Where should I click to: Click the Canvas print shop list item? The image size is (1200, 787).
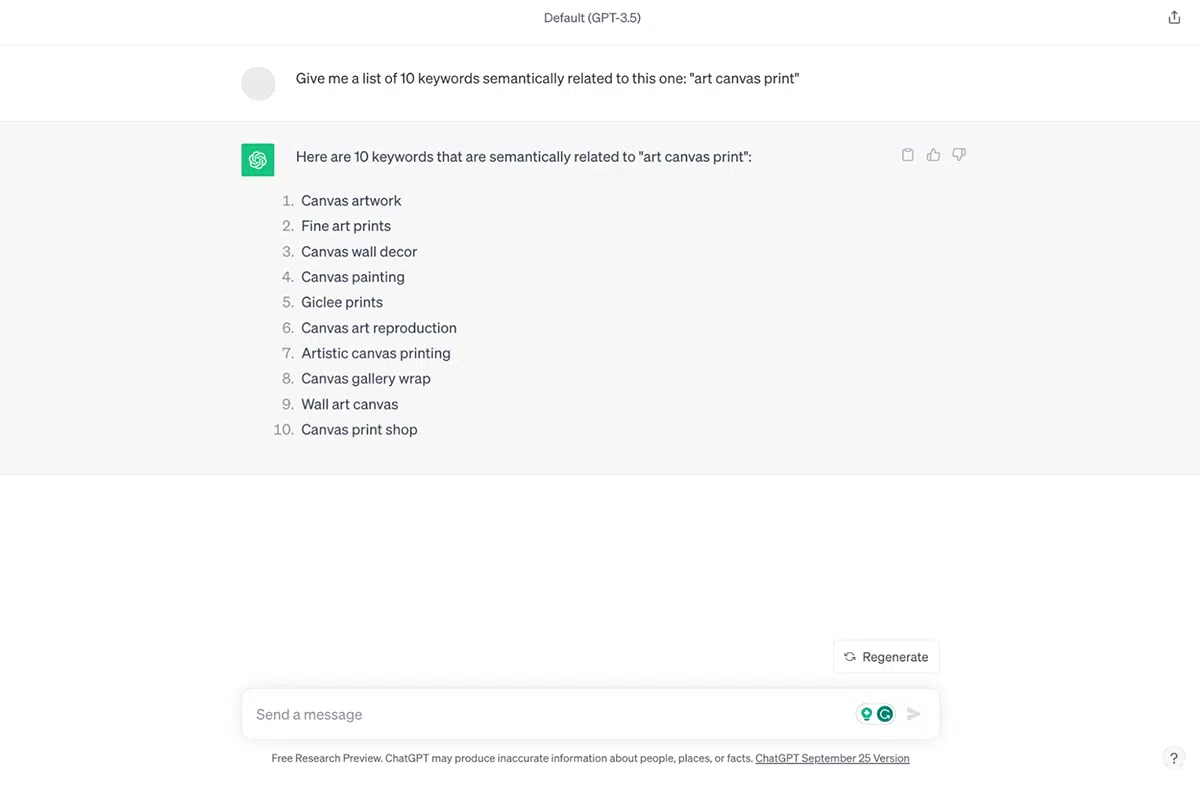click(359, 430)
